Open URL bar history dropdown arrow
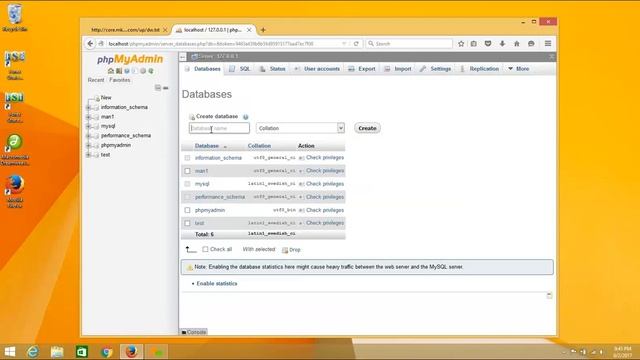This screenshot has height=360, width=640. (344, 44)
